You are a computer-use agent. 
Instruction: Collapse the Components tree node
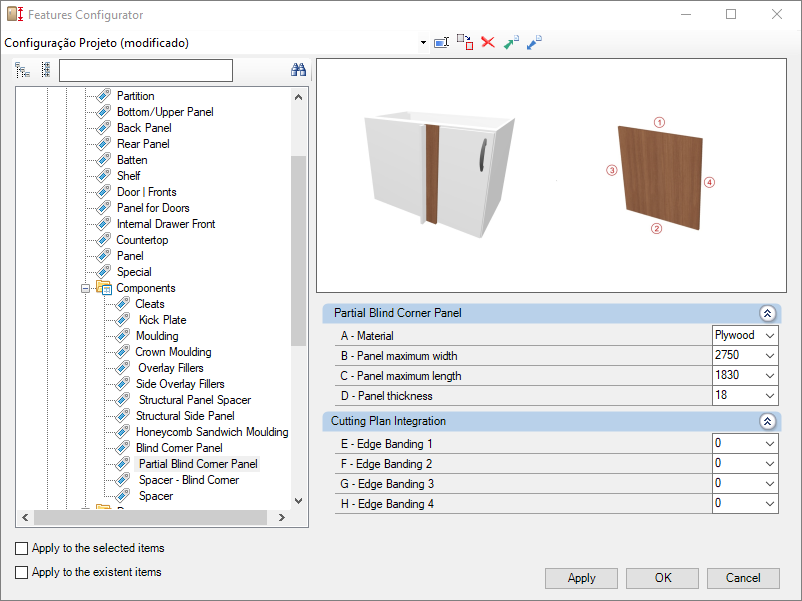(x=85, y=288)
